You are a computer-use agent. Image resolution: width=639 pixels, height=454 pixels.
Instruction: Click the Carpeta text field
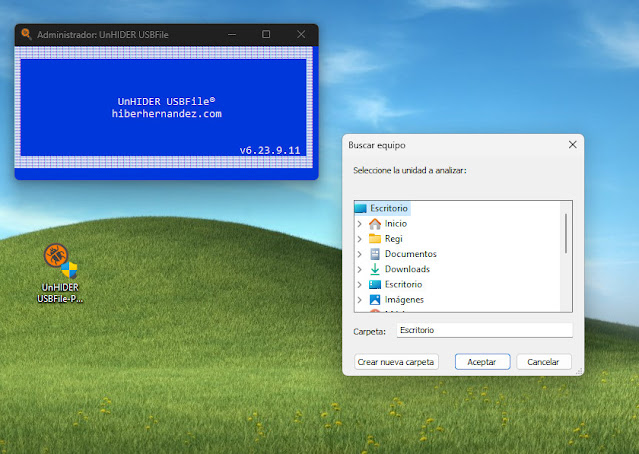pyautogui.click(x=485, y=330)
